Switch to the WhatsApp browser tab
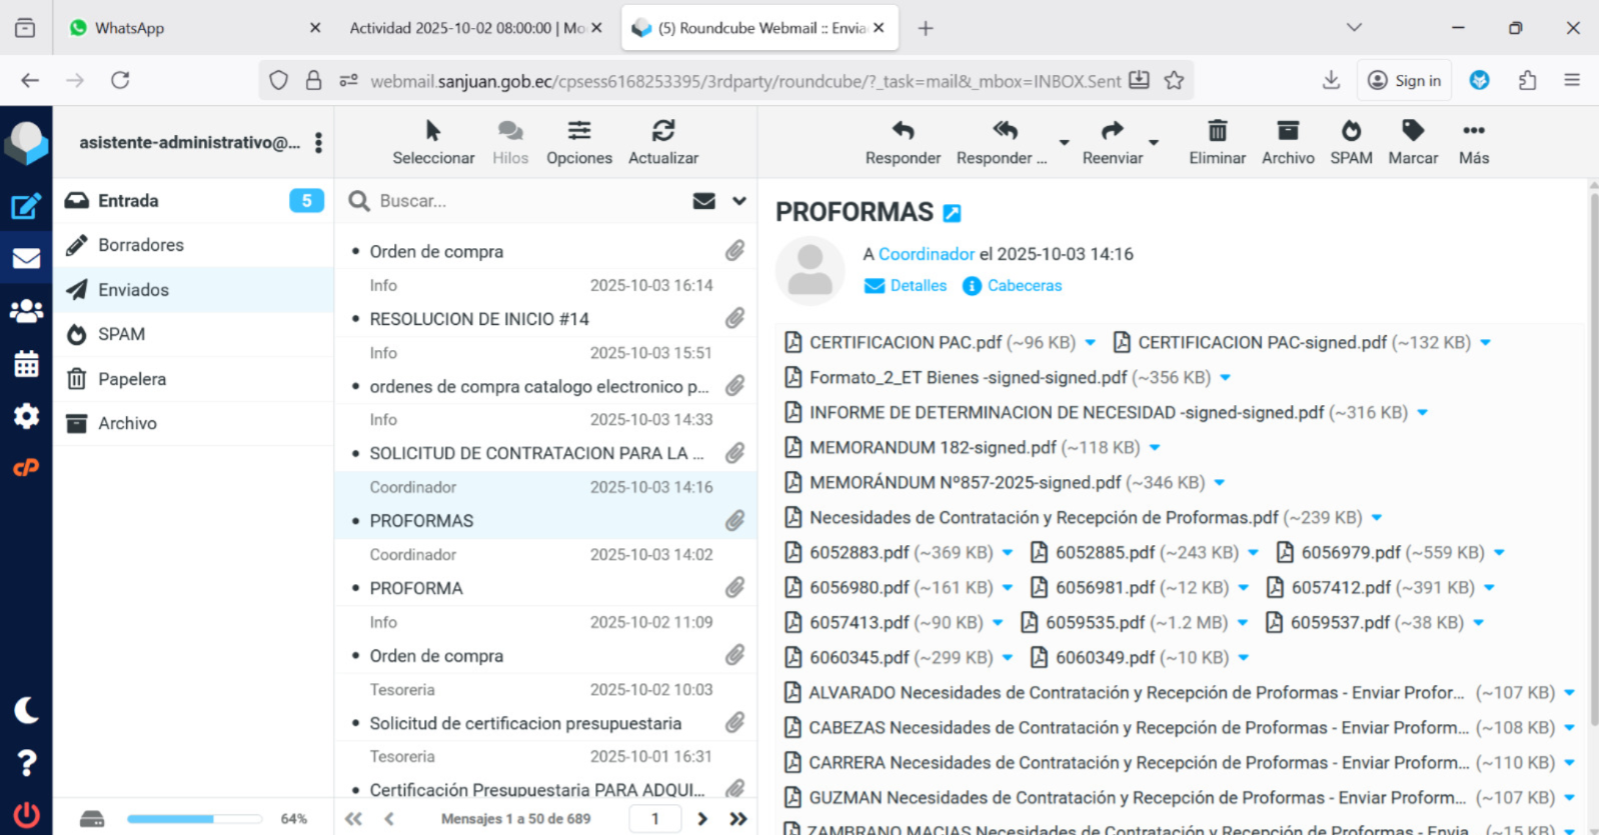The height and width of the screenshot is (835, 1599). click(x=130, y=28)
